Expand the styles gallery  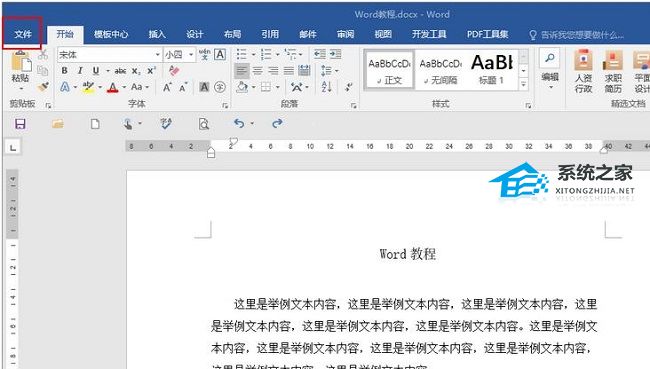click(524, 85)
